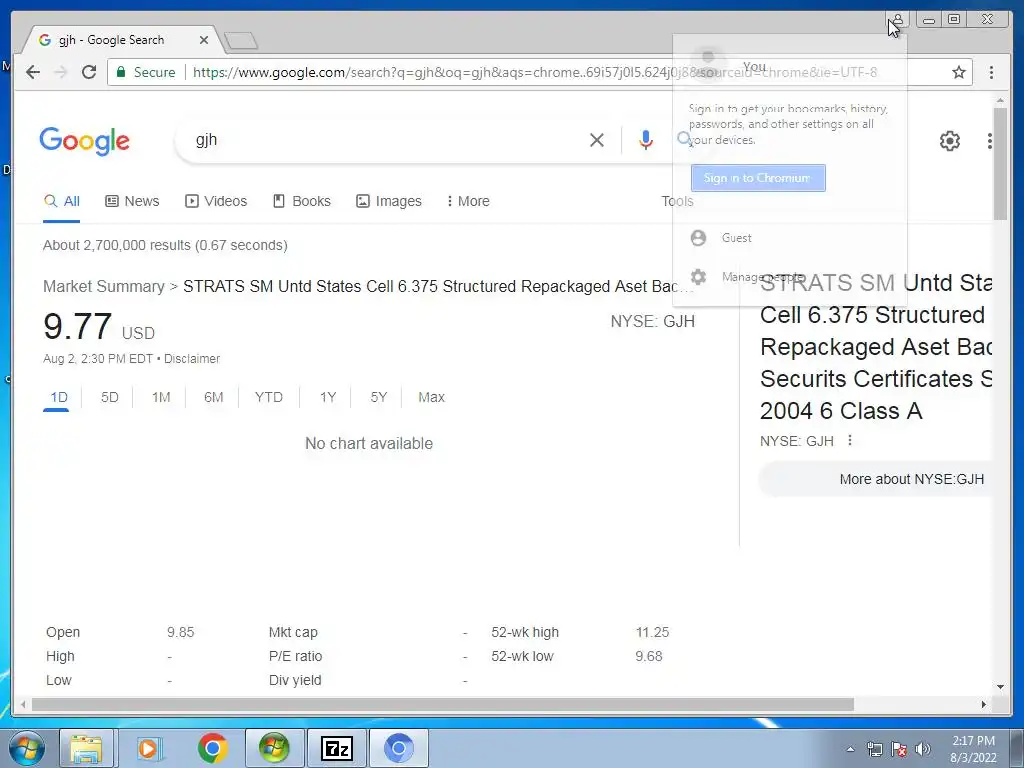Open a new tab
The image size is (1024, 768).
[241, 41]
